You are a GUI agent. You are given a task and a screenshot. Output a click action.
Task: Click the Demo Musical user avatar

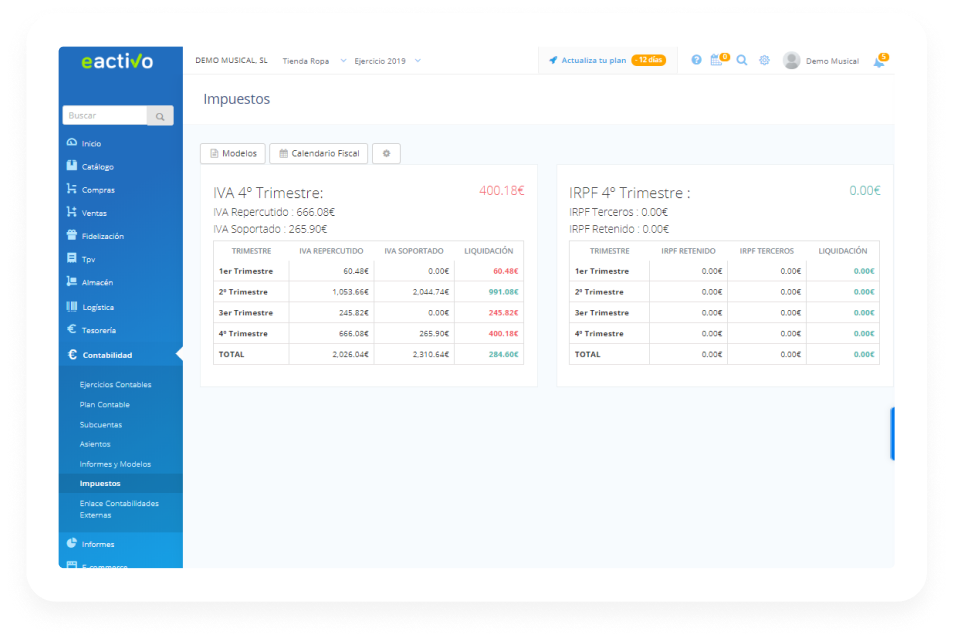792,61
